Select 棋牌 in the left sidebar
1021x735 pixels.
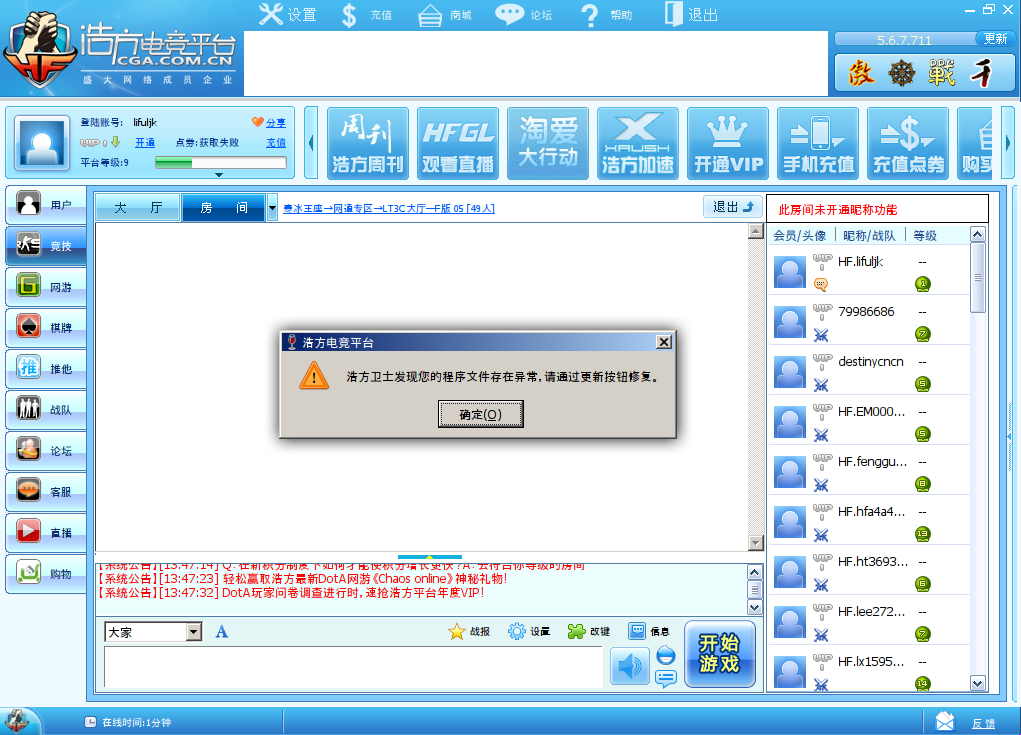pos(46,327)
